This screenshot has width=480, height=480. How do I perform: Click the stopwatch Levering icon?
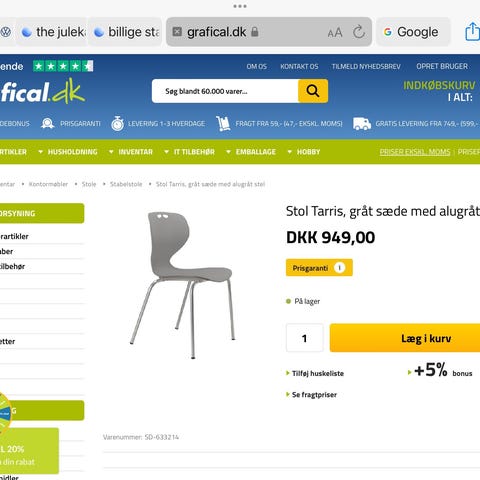click(117, 123)
